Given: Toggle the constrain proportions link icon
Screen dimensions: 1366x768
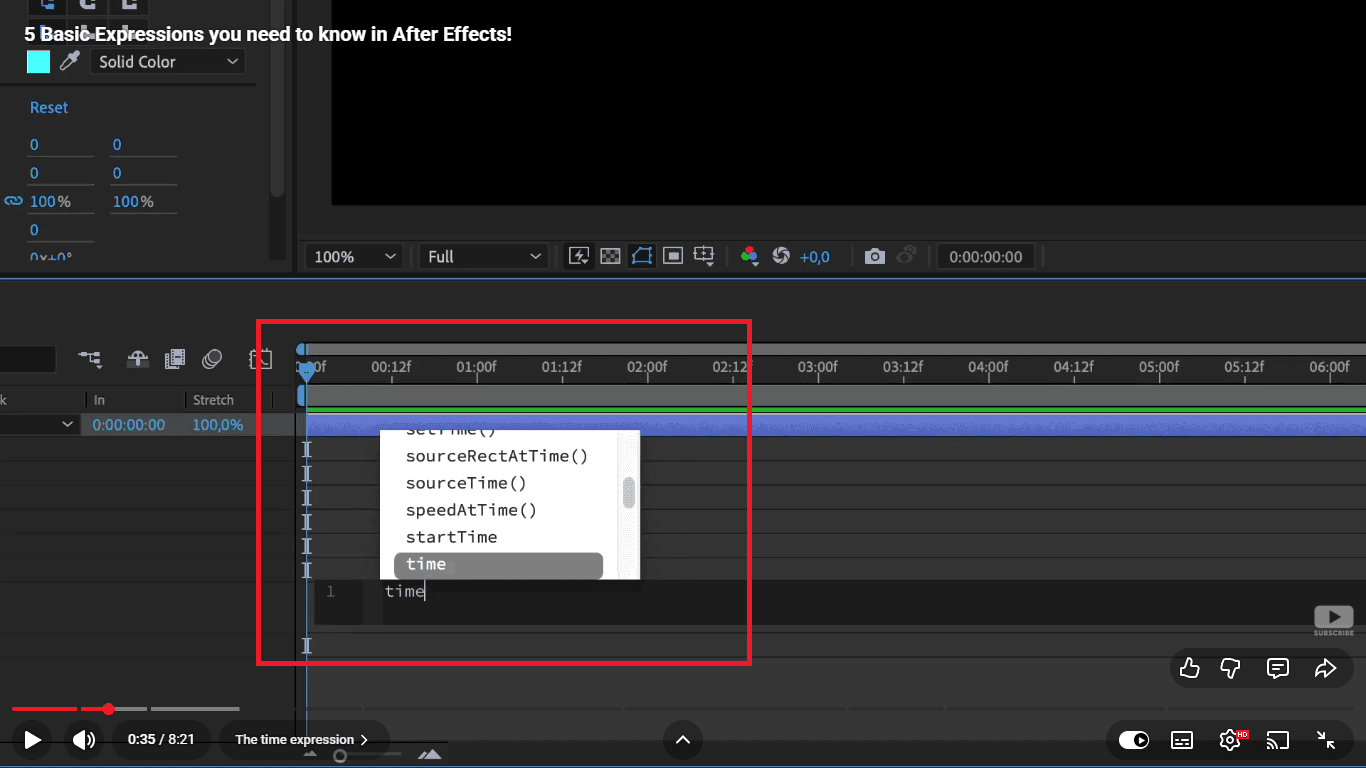Looking at the screenshot, I should tap(13, 201).
